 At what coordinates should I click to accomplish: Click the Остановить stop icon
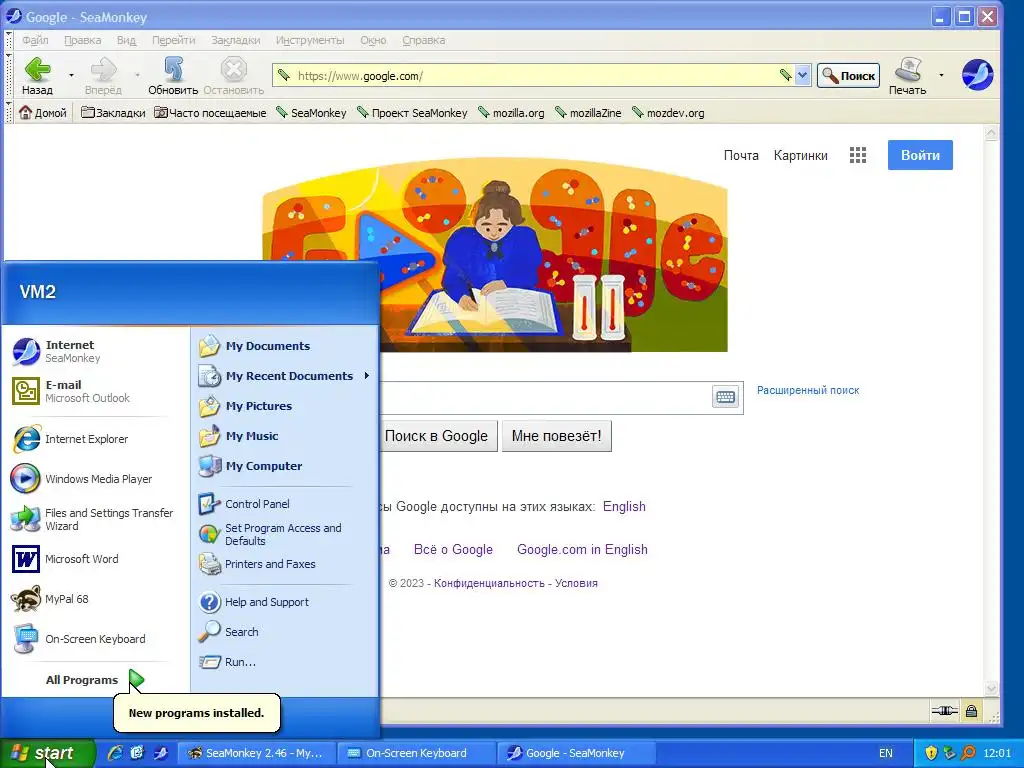pyautogui.click(x=233, y=69)
